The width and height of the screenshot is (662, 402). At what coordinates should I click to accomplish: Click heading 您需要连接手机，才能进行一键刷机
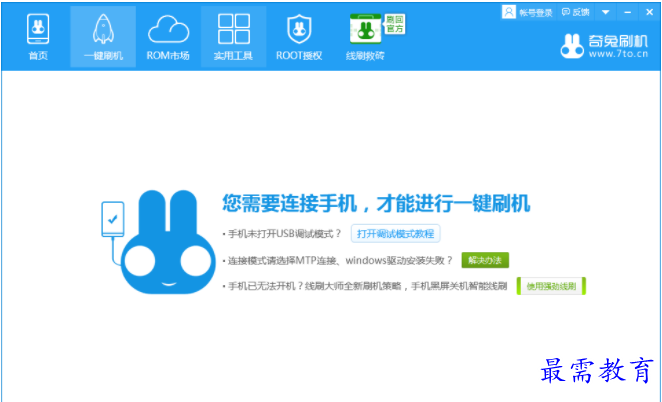coord(376,203)
